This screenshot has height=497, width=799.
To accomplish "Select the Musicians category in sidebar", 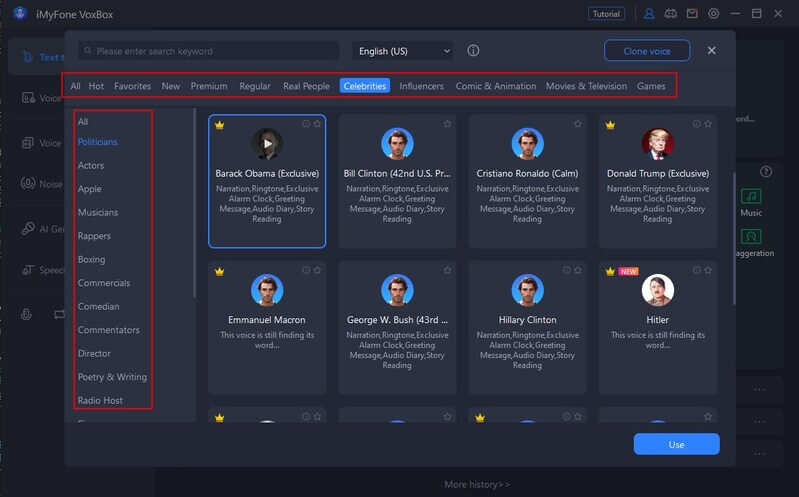I will click(x=98, y=212).
